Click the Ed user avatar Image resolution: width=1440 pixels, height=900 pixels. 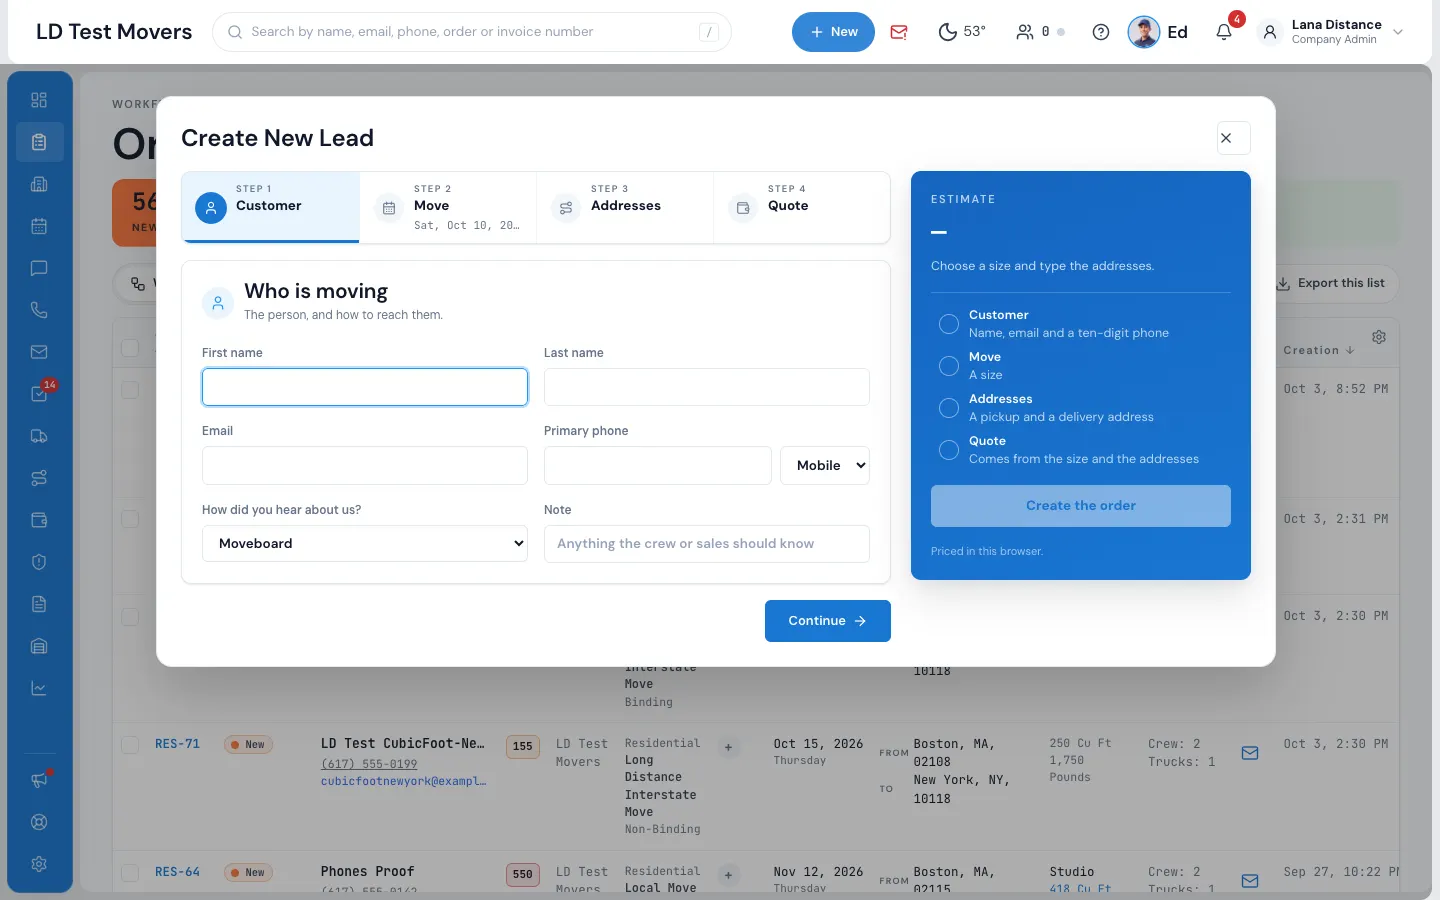click(1143, 32)
